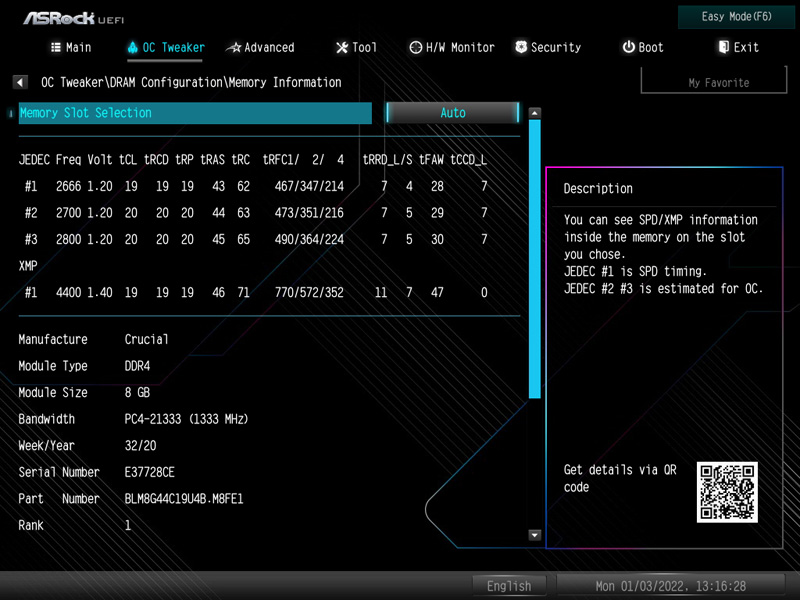Click the tCCD_L column header
This screenshot has width=800, height=600.
[x=468, y=160]
